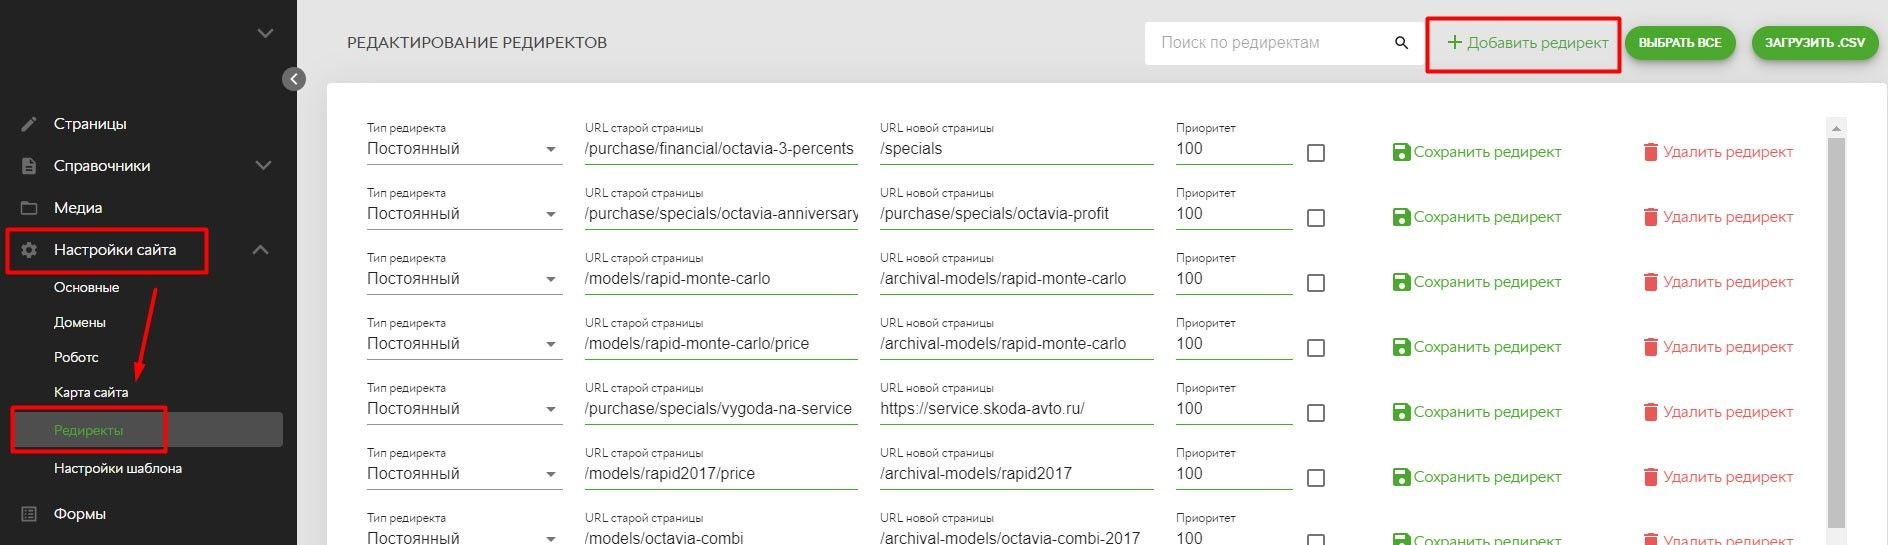Viewport: 1888px width, 545px height.
Task: Open redirect type dropdown for /models/rapid-monte-carlo row
Action: (x=464, y=279)
